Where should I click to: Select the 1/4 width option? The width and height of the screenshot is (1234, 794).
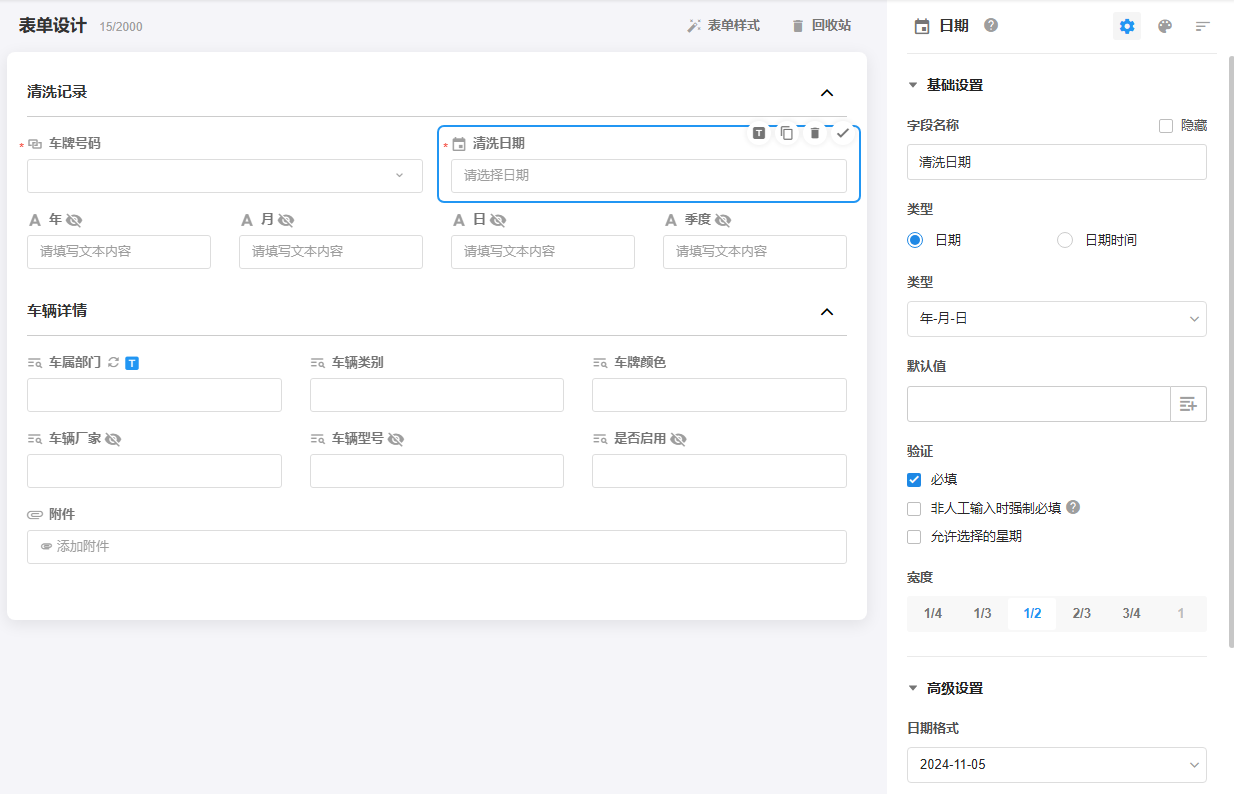(932, 613)
